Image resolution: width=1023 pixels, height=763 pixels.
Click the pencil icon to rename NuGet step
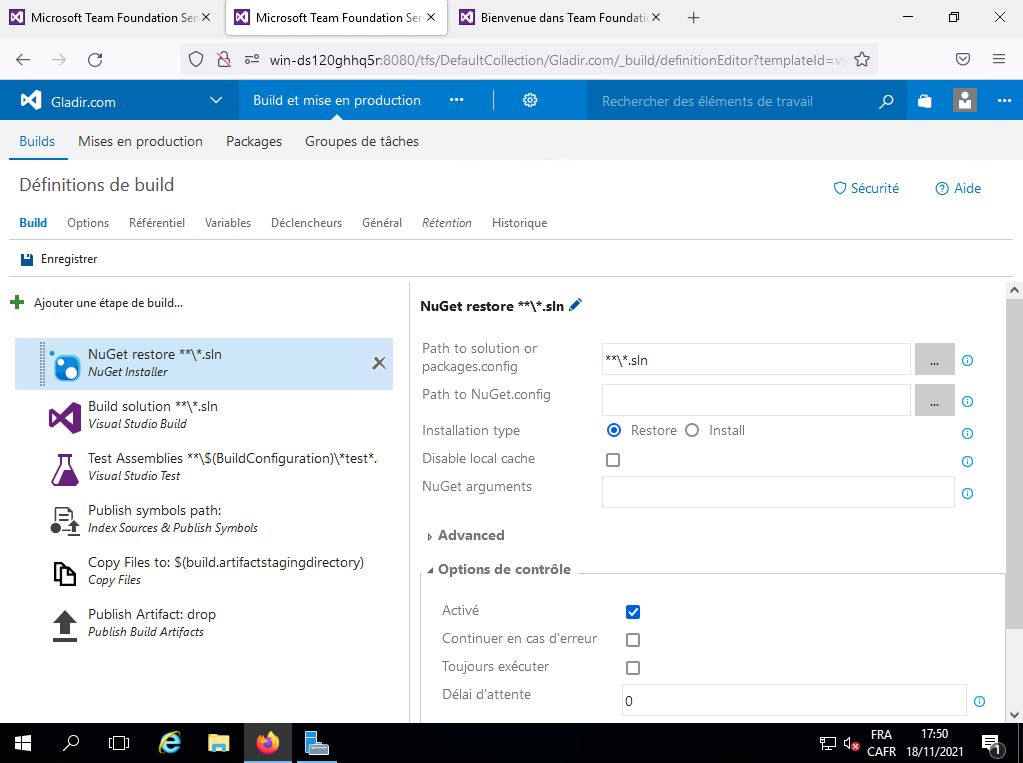coord(575,306)
